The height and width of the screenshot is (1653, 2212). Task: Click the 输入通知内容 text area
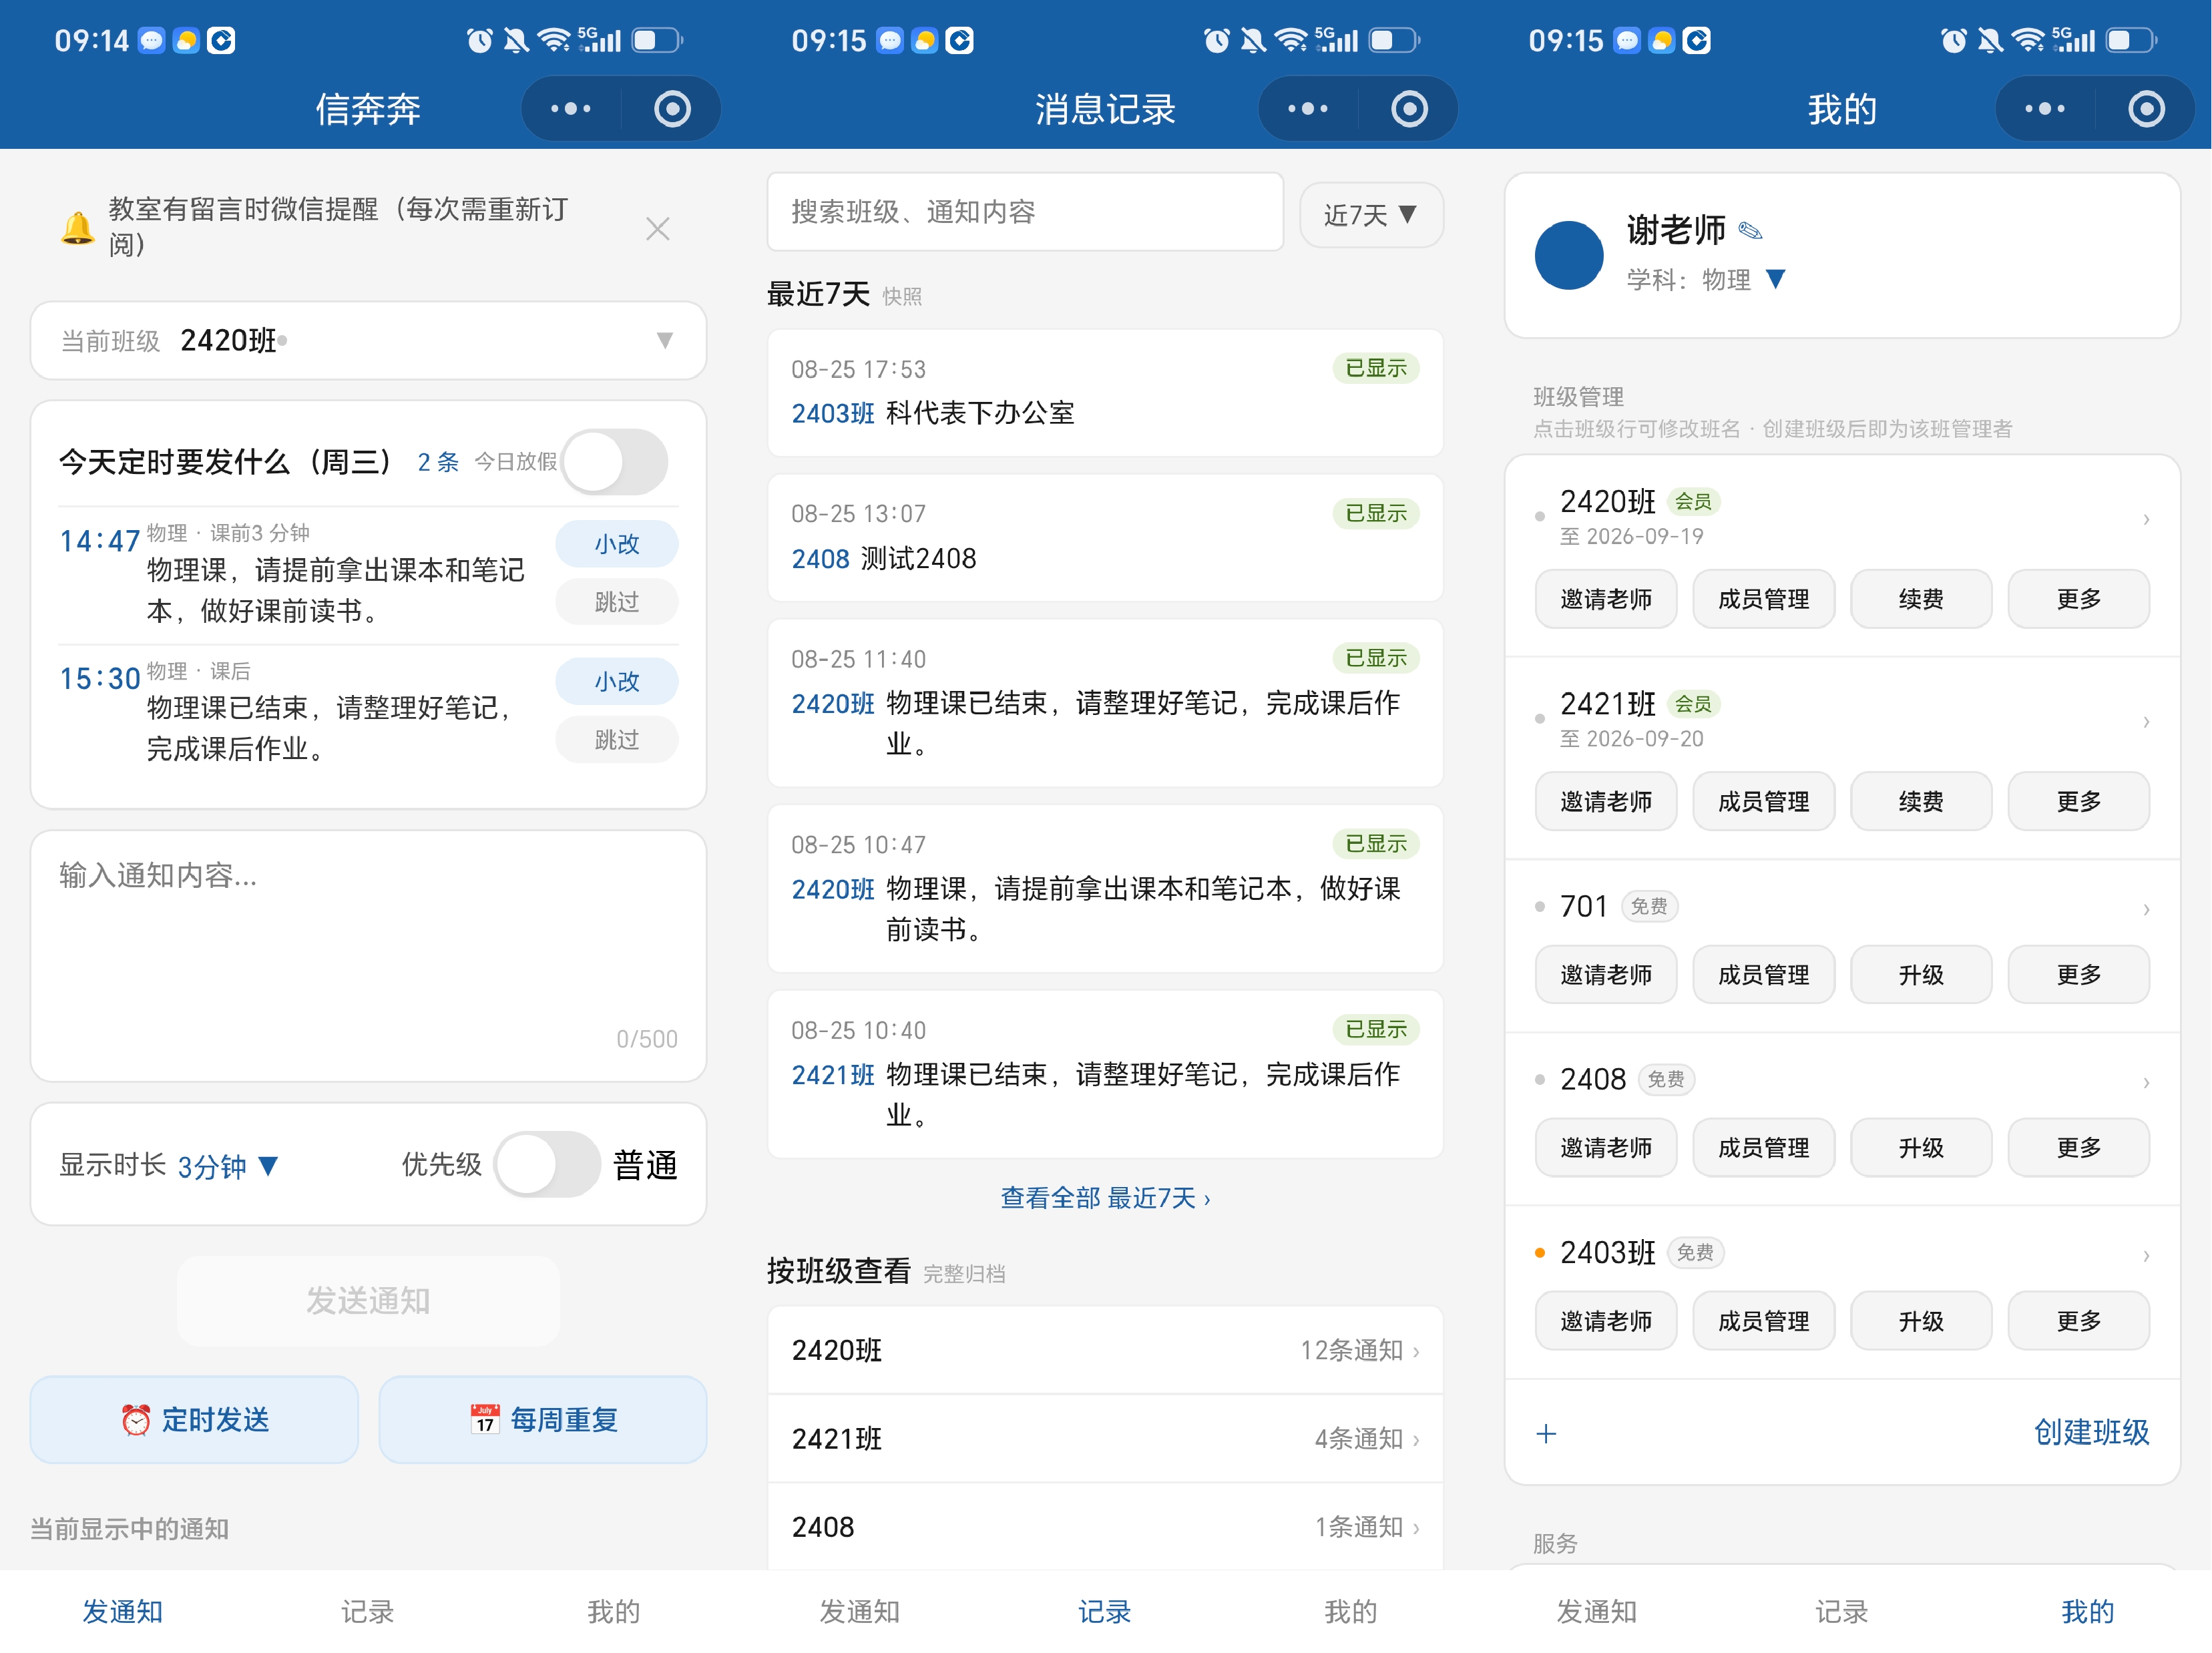coord(368,955)
